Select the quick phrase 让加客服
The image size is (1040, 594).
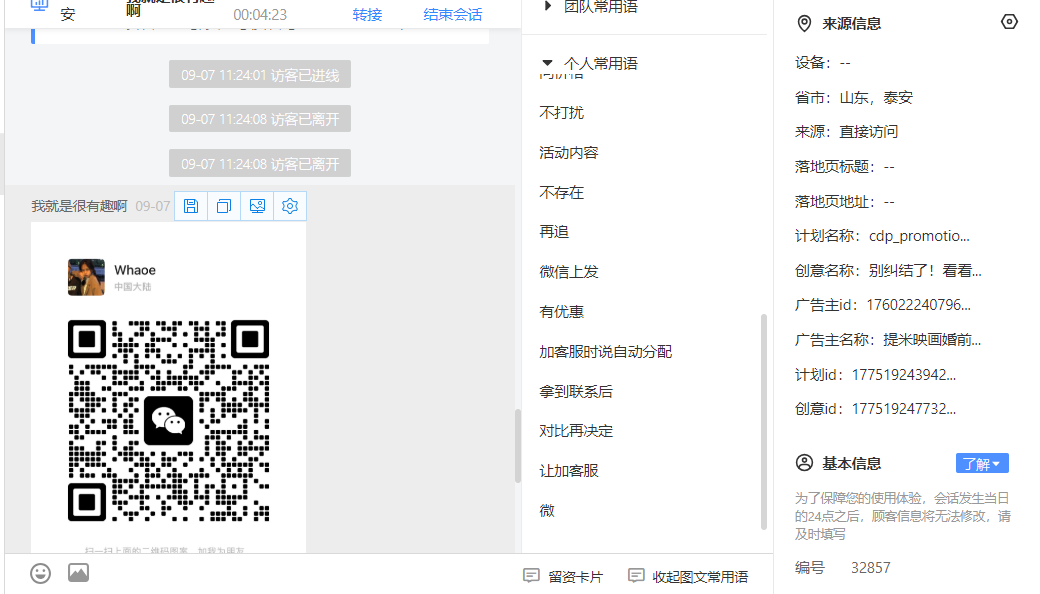[x=568, y=471]
